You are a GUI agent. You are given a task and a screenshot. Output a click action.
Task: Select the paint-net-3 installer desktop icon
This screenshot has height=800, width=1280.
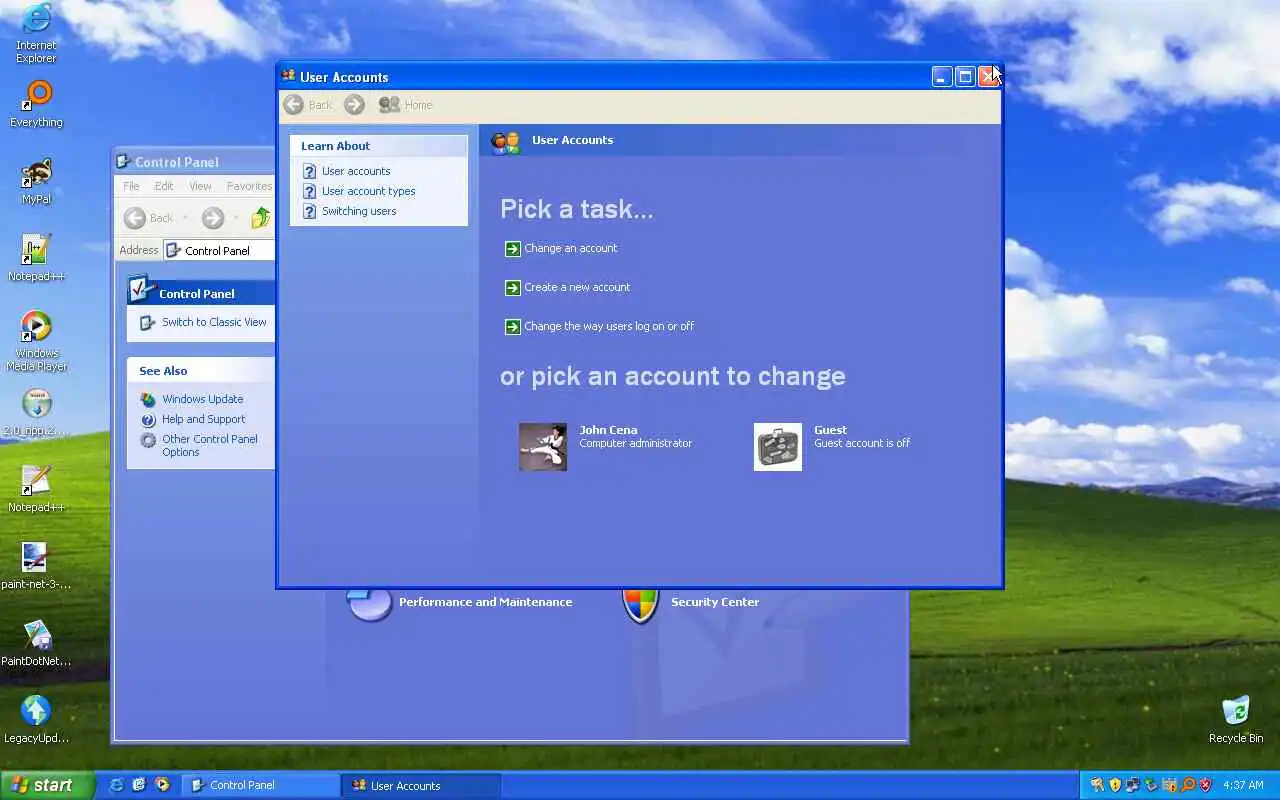[36, 566]
